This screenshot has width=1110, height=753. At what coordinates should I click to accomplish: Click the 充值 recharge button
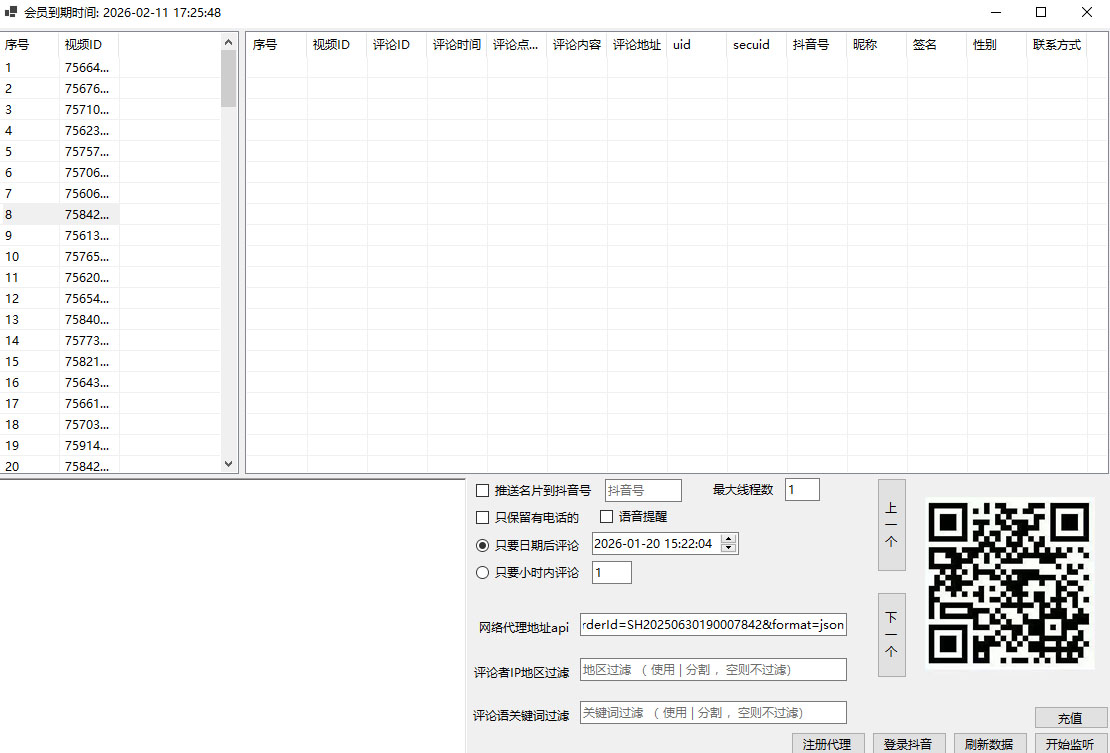tap(1070, 718)
